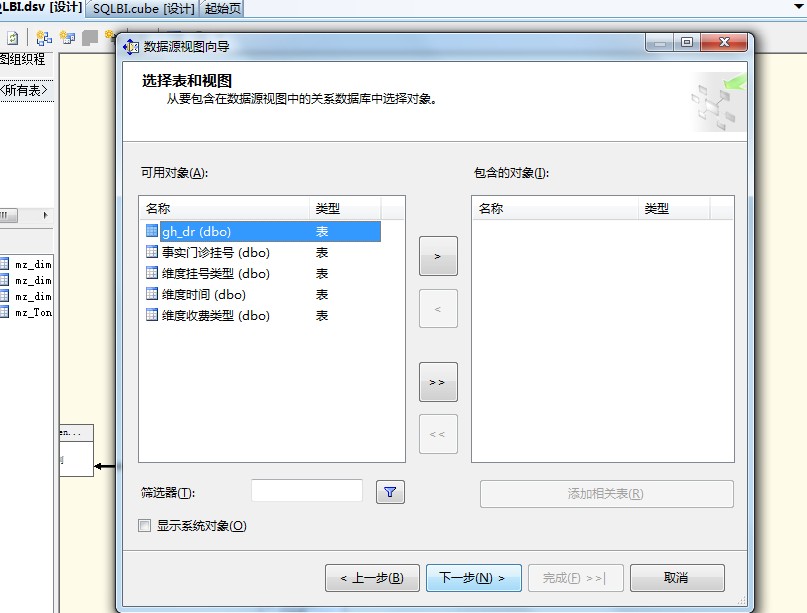Click the single right-arrow add button
807x613 pixels.
438,256
